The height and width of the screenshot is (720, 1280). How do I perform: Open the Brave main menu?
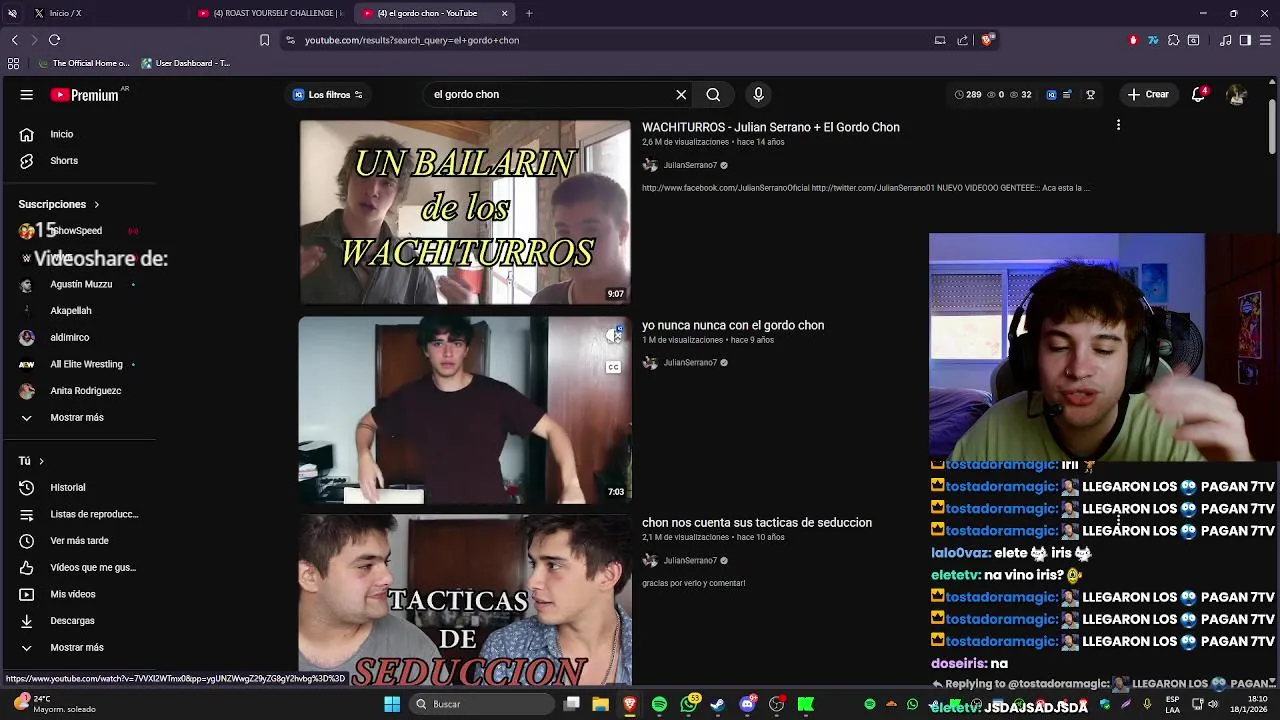(1266, 40)
